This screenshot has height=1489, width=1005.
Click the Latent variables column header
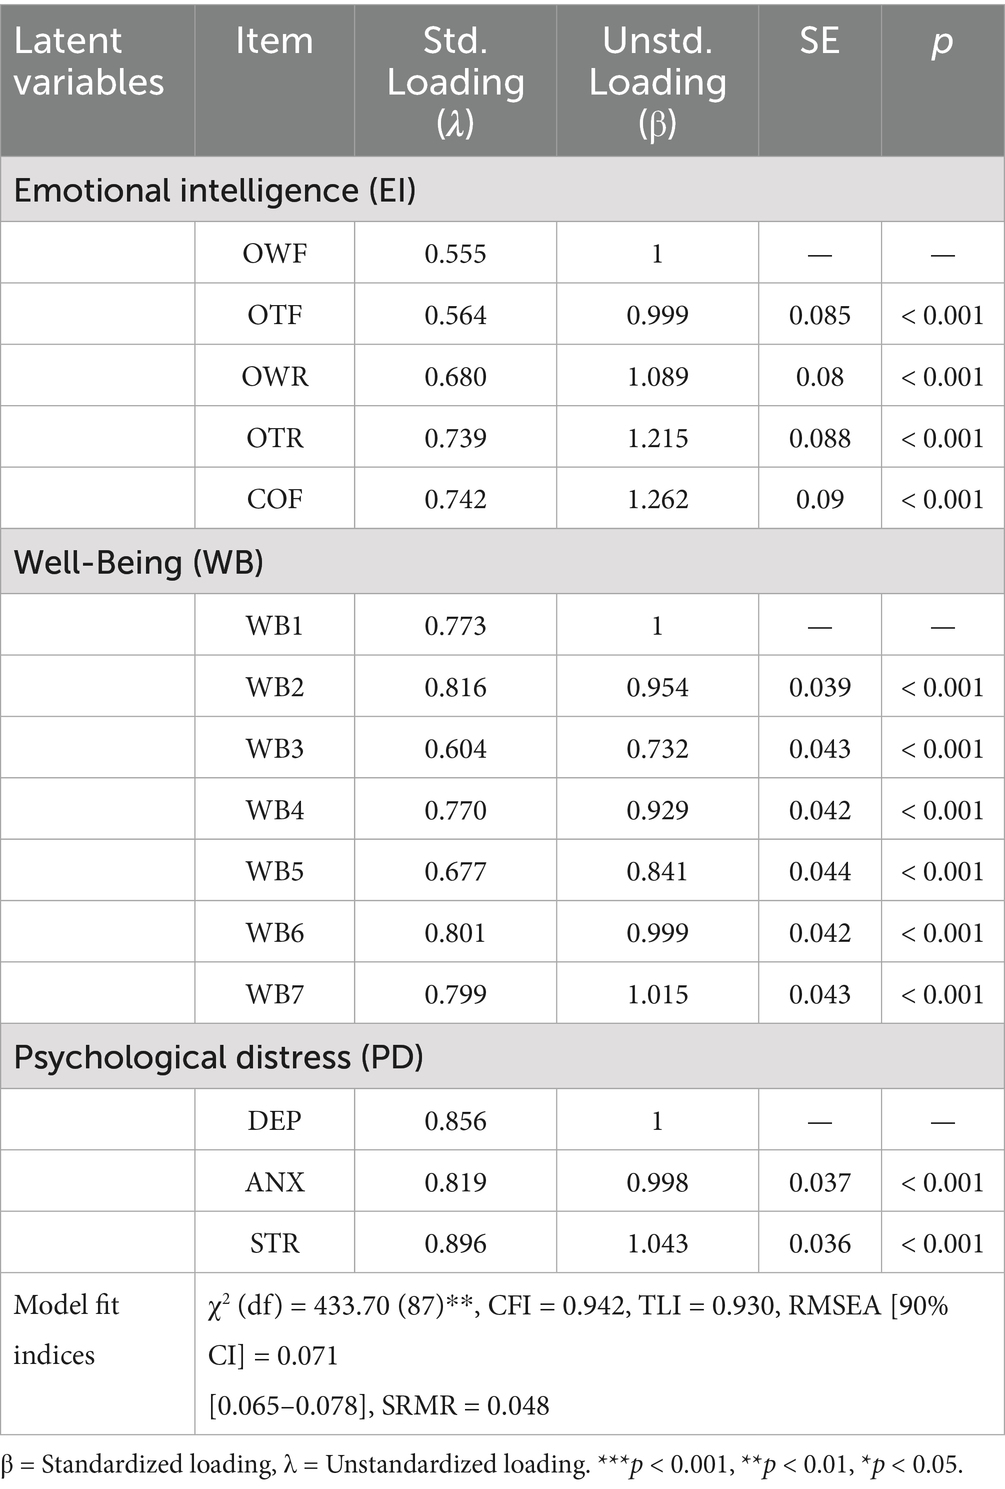click(97, 80)
